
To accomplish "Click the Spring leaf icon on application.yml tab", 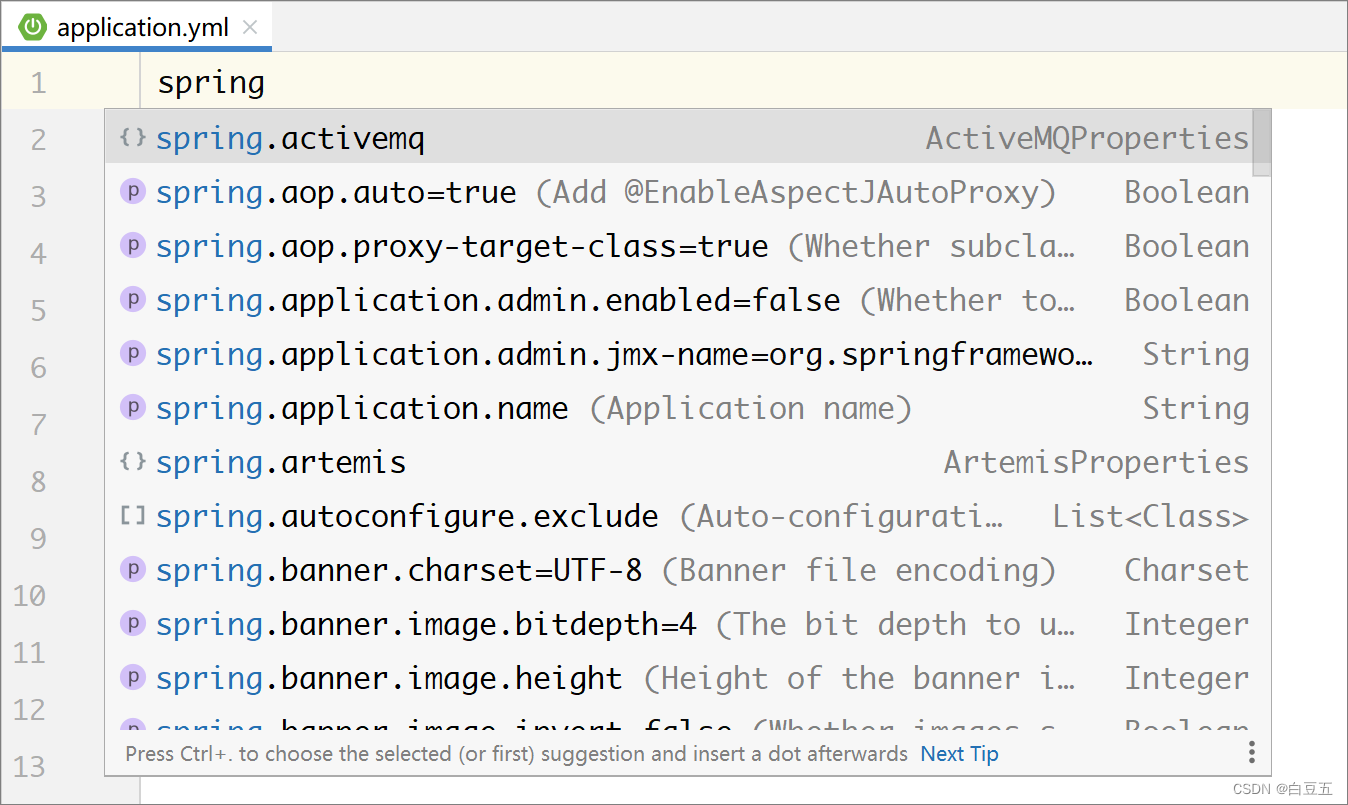I will [x=33, y=28].
